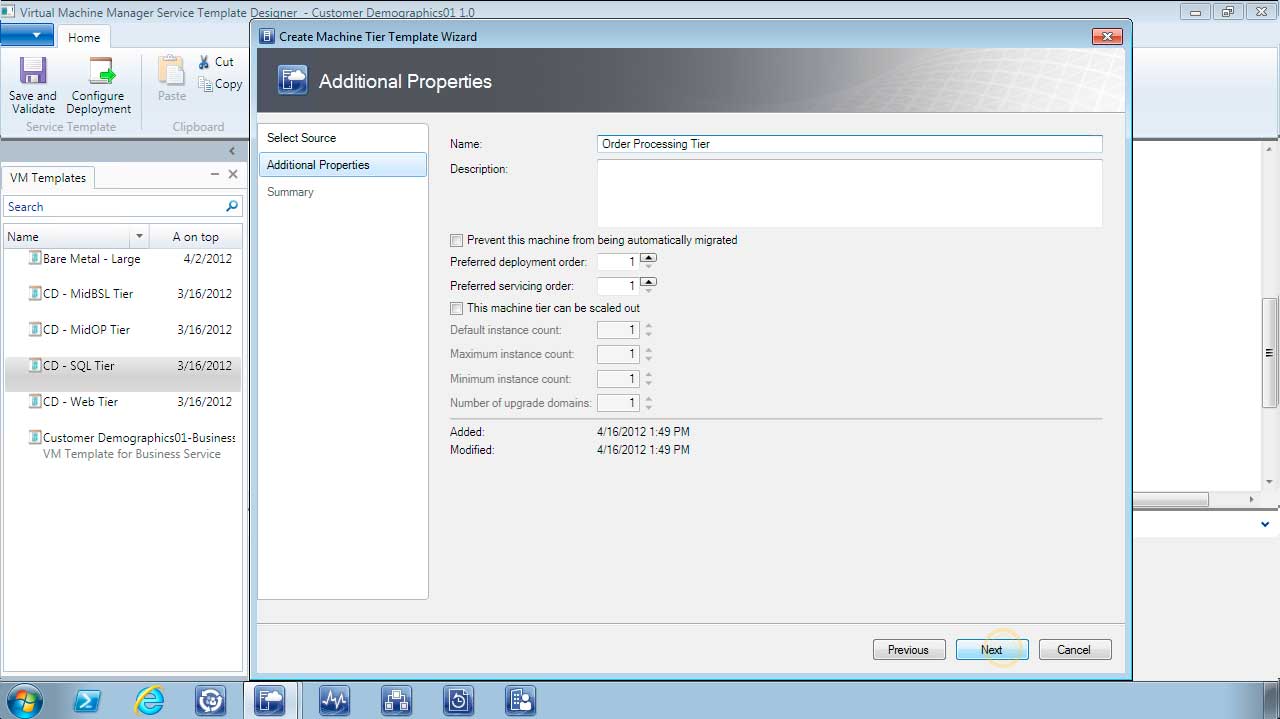Click the horizontal scrollbar right arrow in designer
Screen dimensions: 1280x719
1252,499
